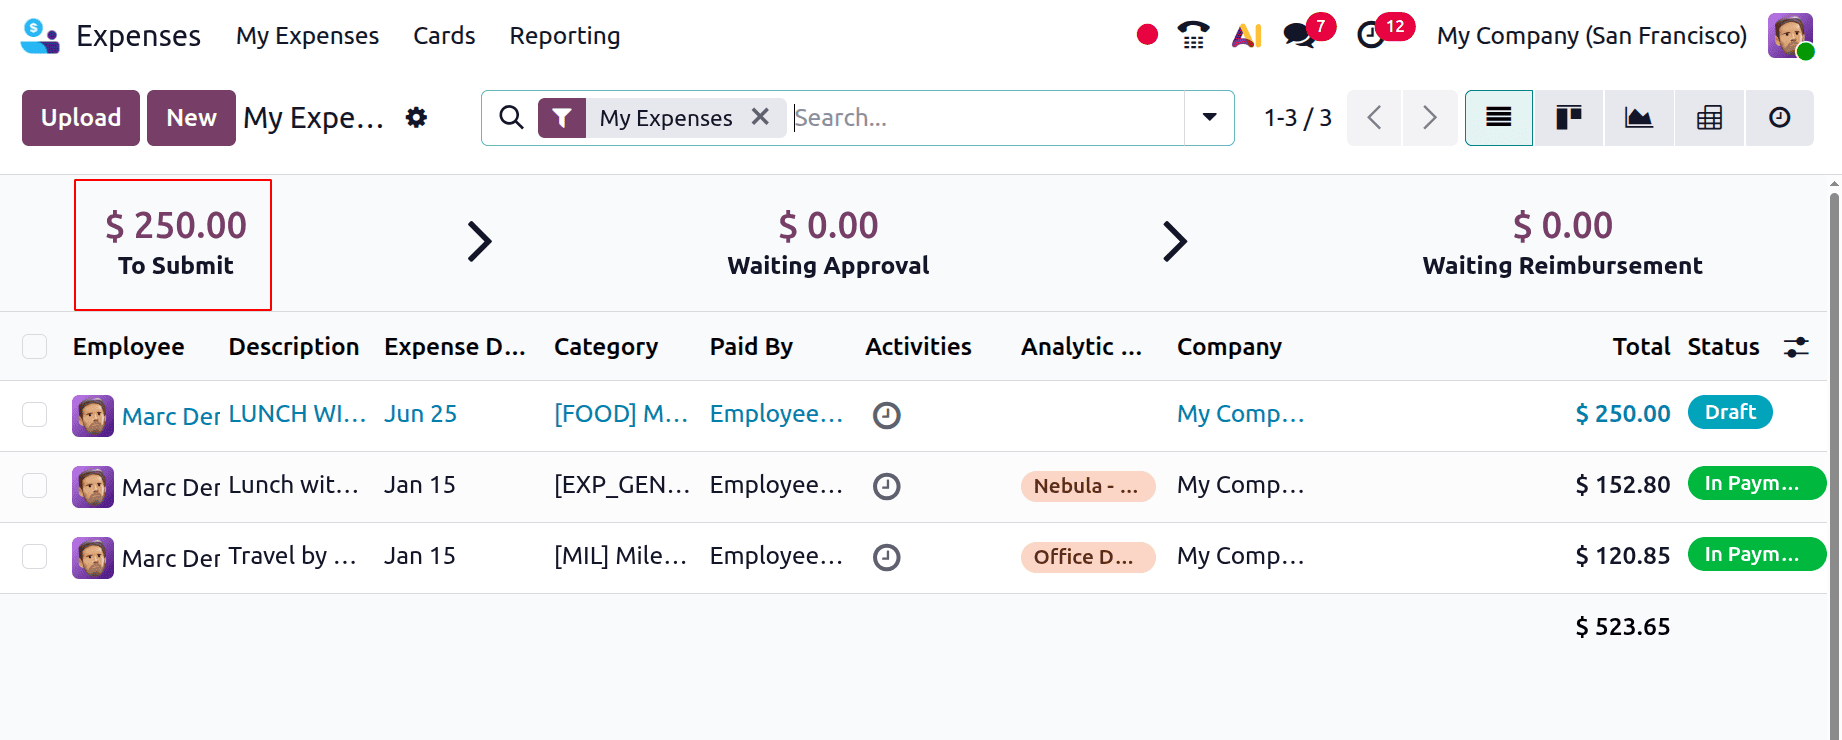Click the Draft status badge
The height and width of the screenshot is (740, 1842).
tap(1730, 412)
